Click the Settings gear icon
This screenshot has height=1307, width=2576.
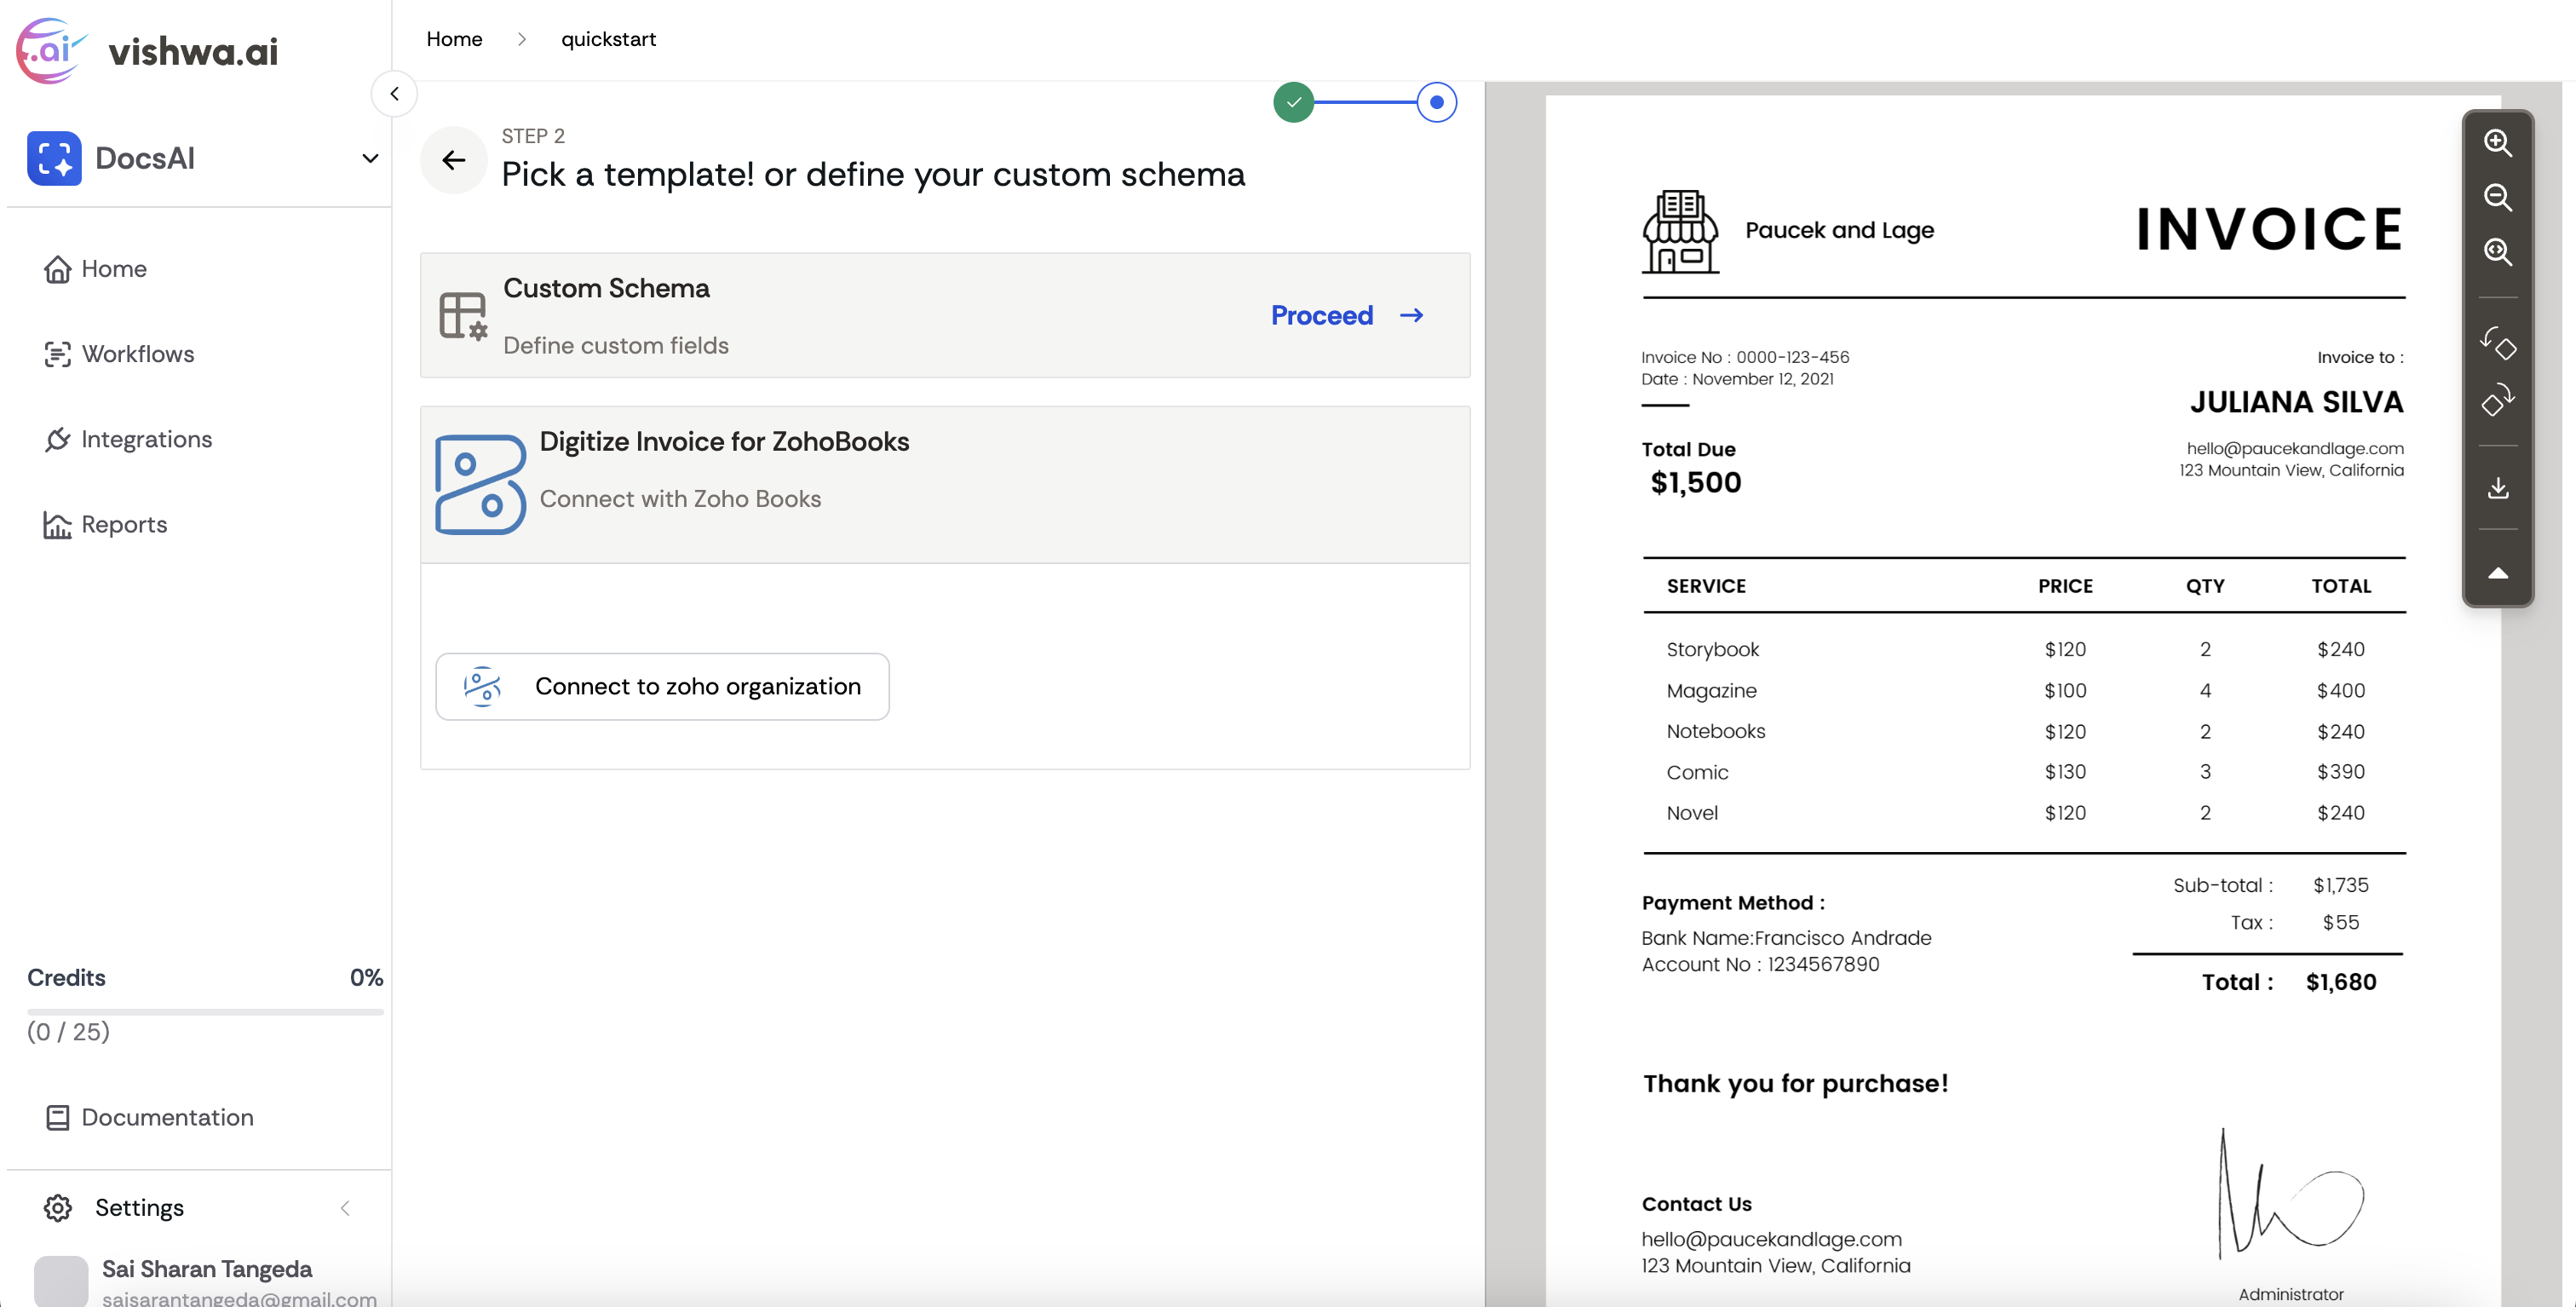[58, 1208]
